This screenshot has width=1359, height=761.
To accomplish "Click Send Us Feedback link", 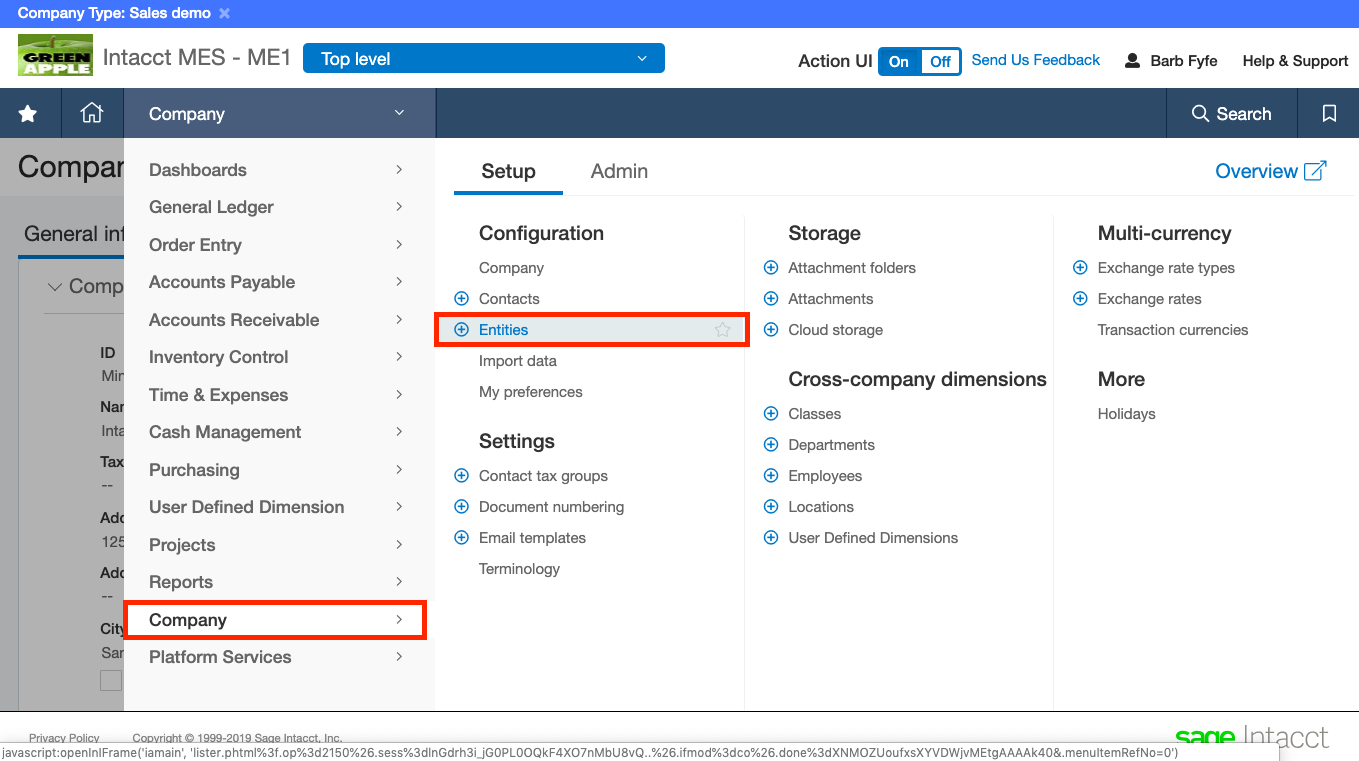I will [1035, 60].
